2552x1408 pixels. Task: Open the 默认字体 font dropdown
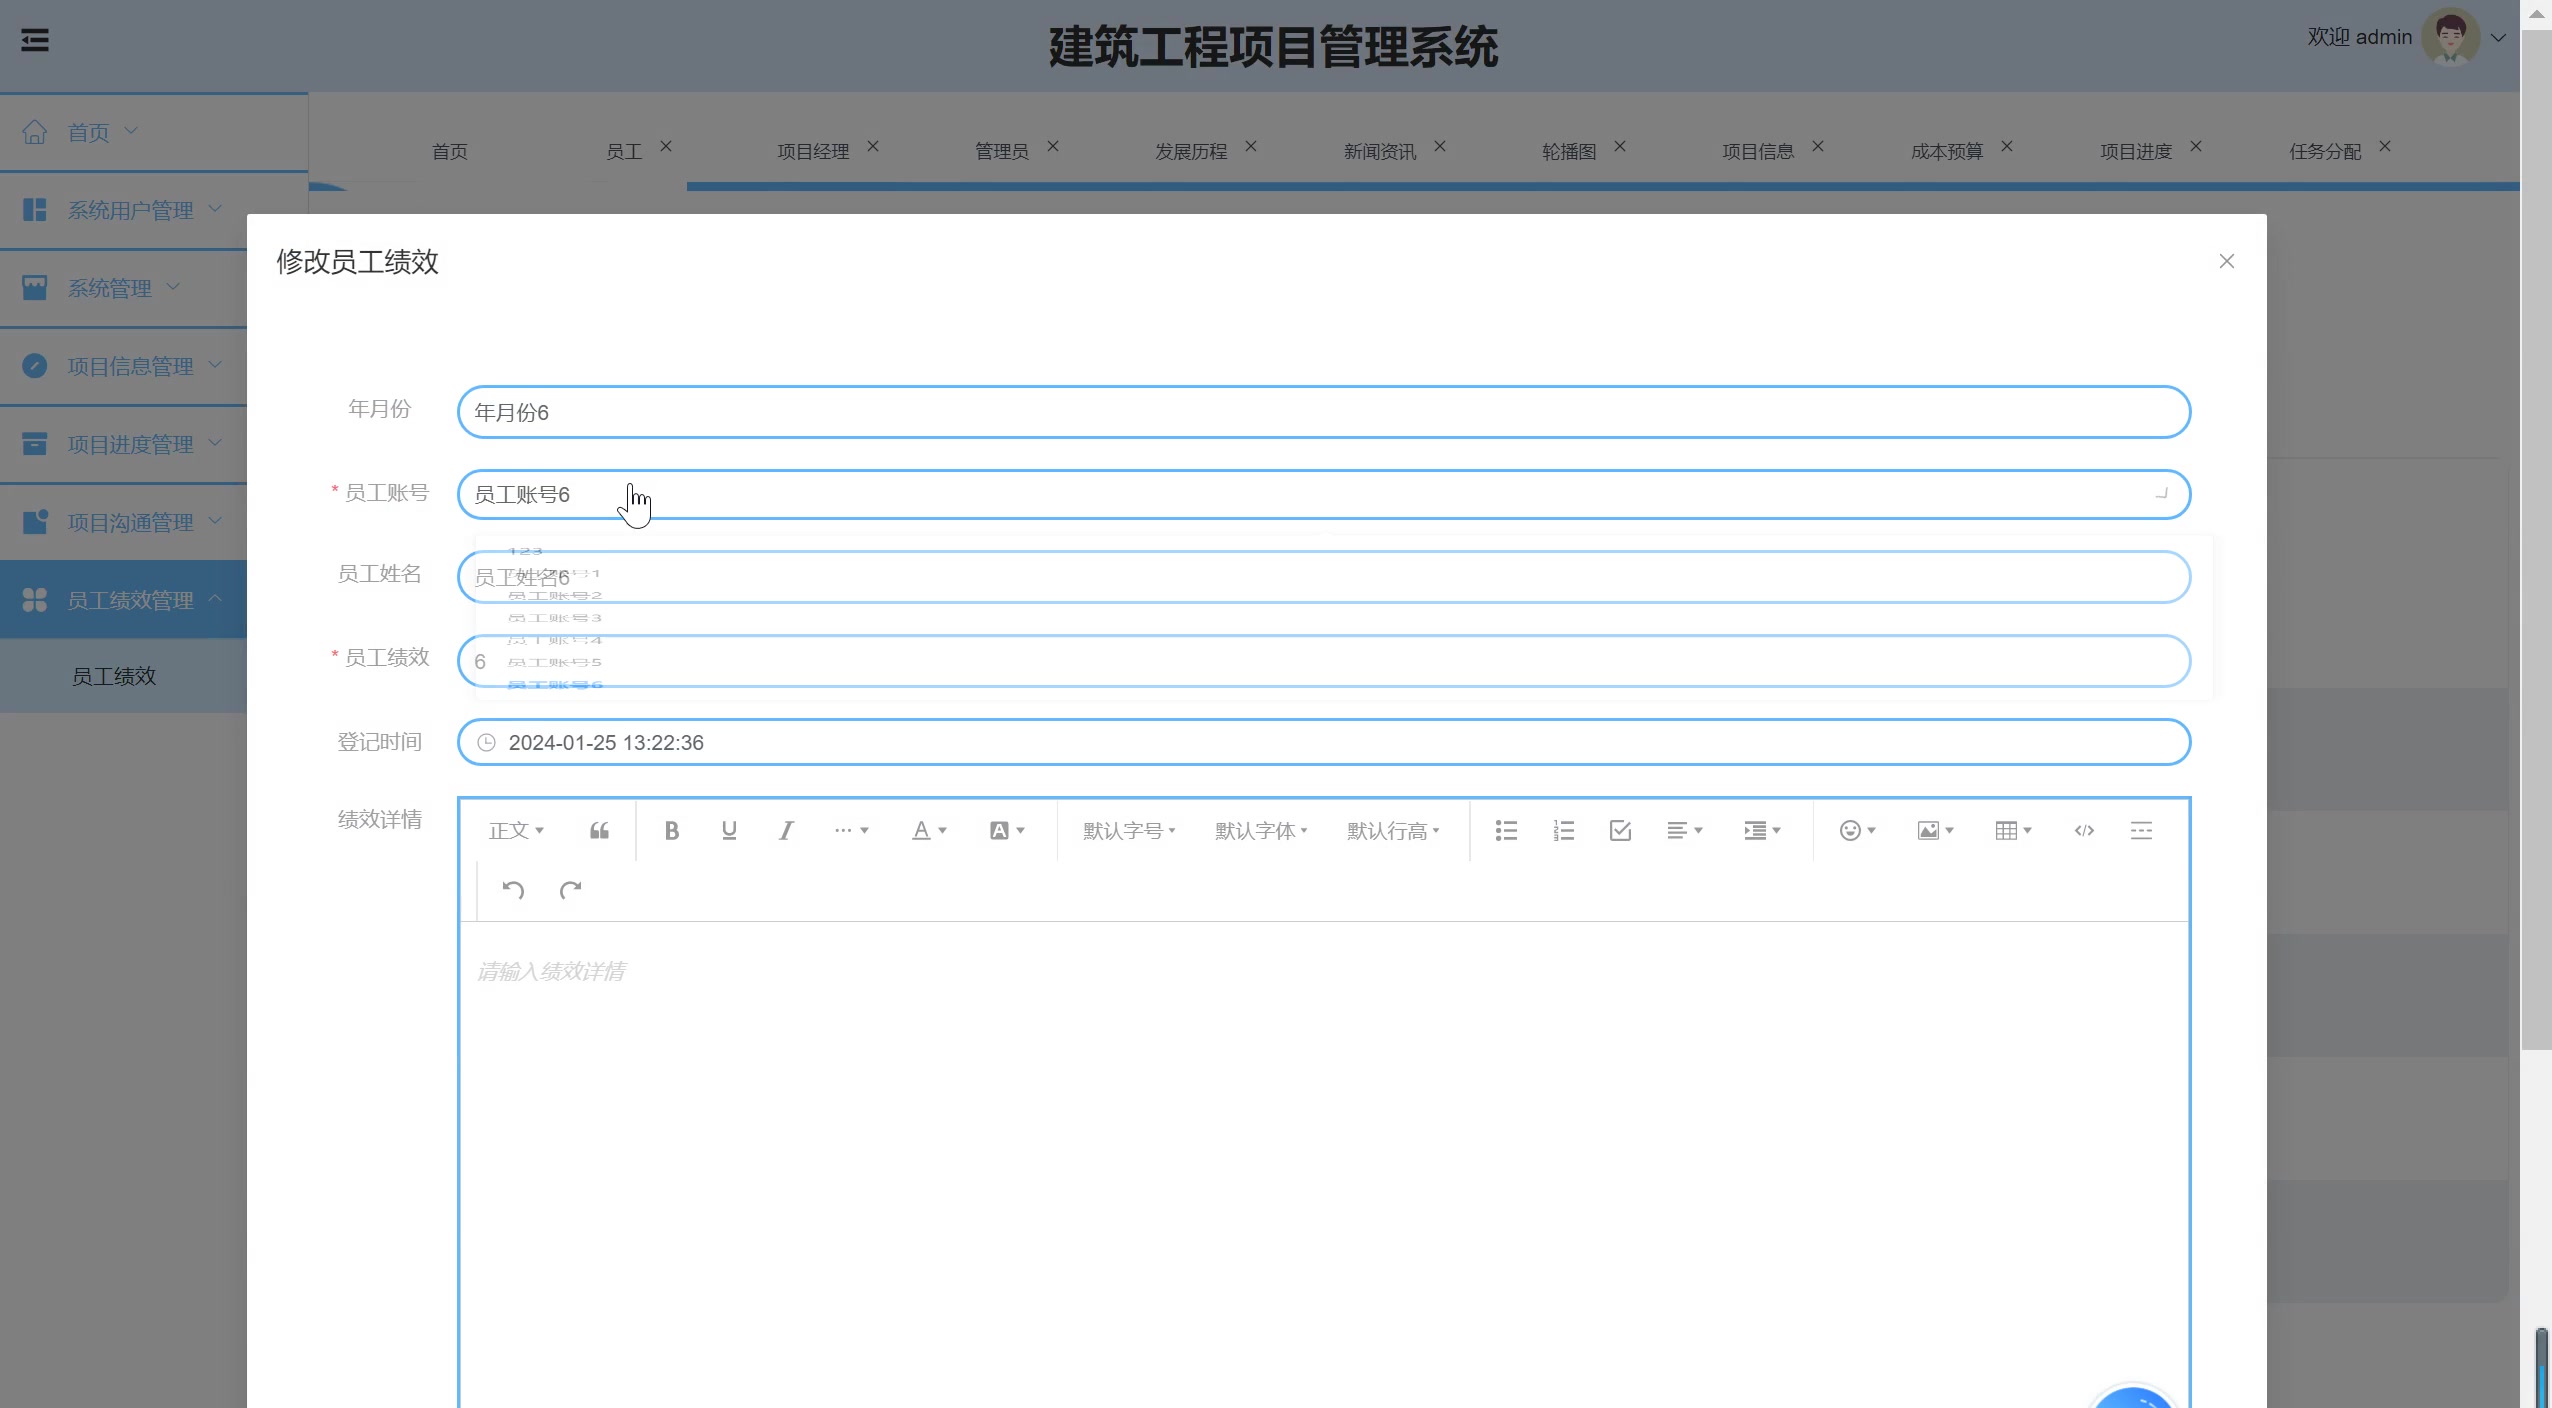tap(1259, 830)
